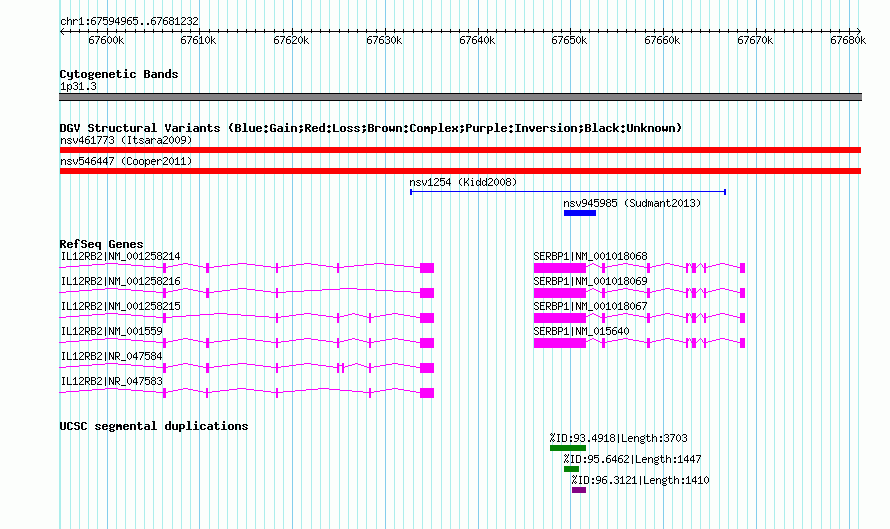This screenshot has width=890, height=529.
Task: Click the 67630k ruler tick label
Action: tap(384, 40)
